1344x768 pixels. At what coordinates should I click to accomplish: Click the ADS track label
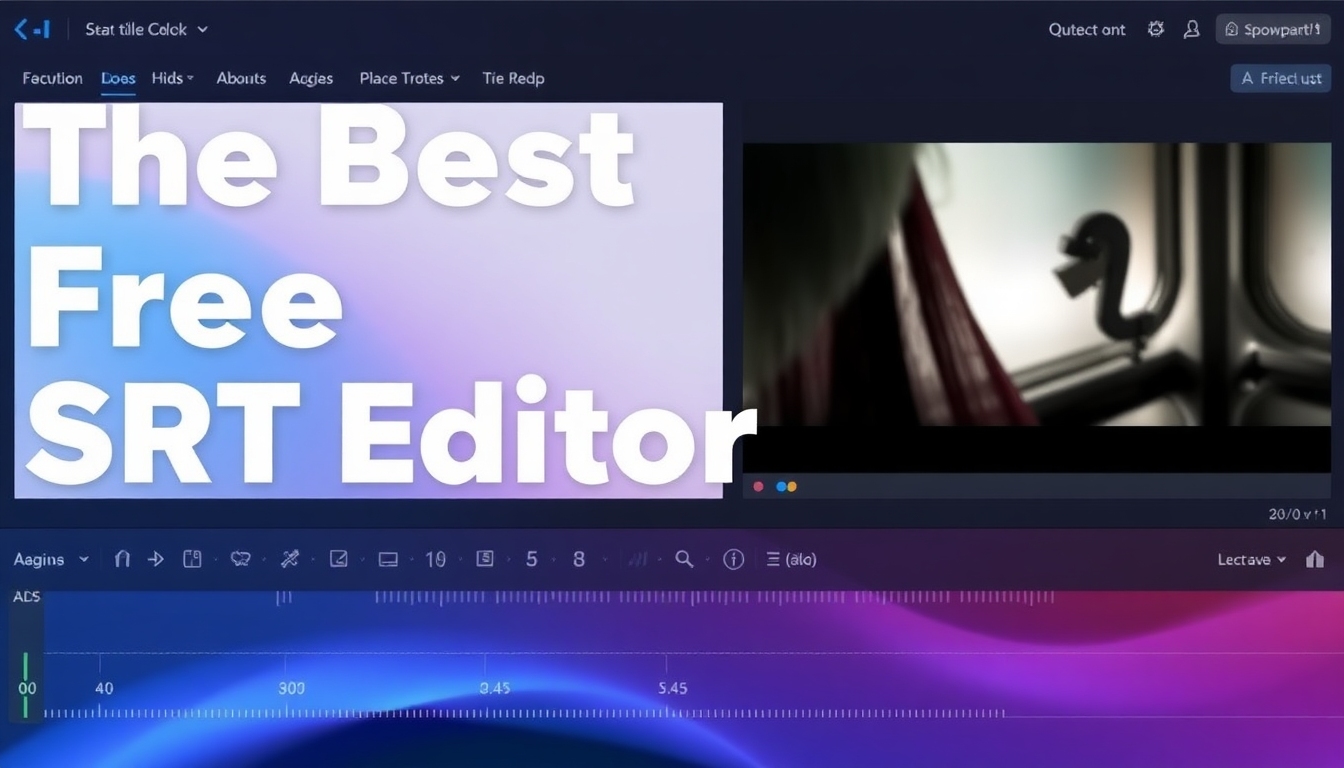point(27,597)
